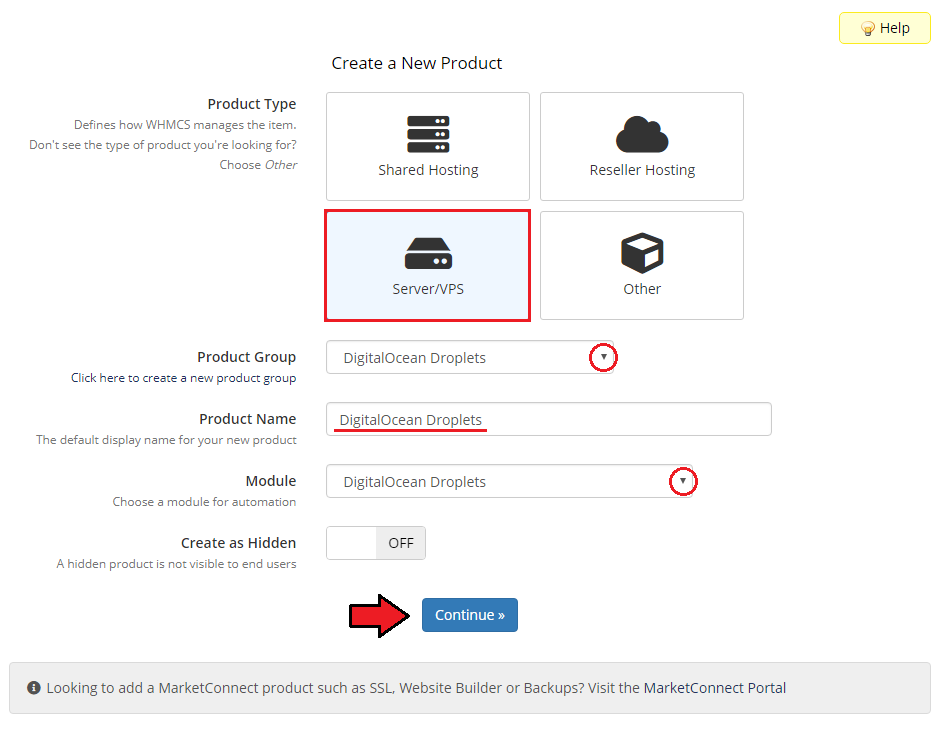Image resolution: width=938 pixels, height=729 pixels.
Task: Click the 'Product Type' label
Action: tap(252, 104)
